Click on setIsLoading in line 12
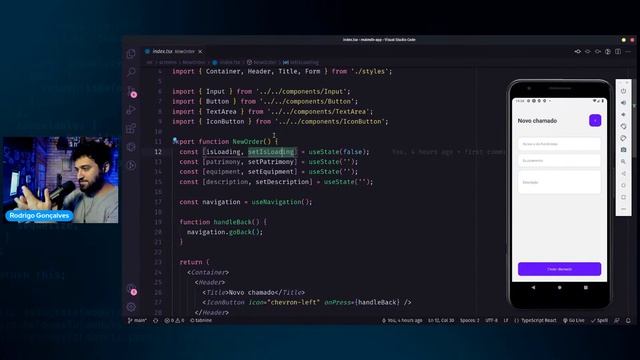 point(271,151)
